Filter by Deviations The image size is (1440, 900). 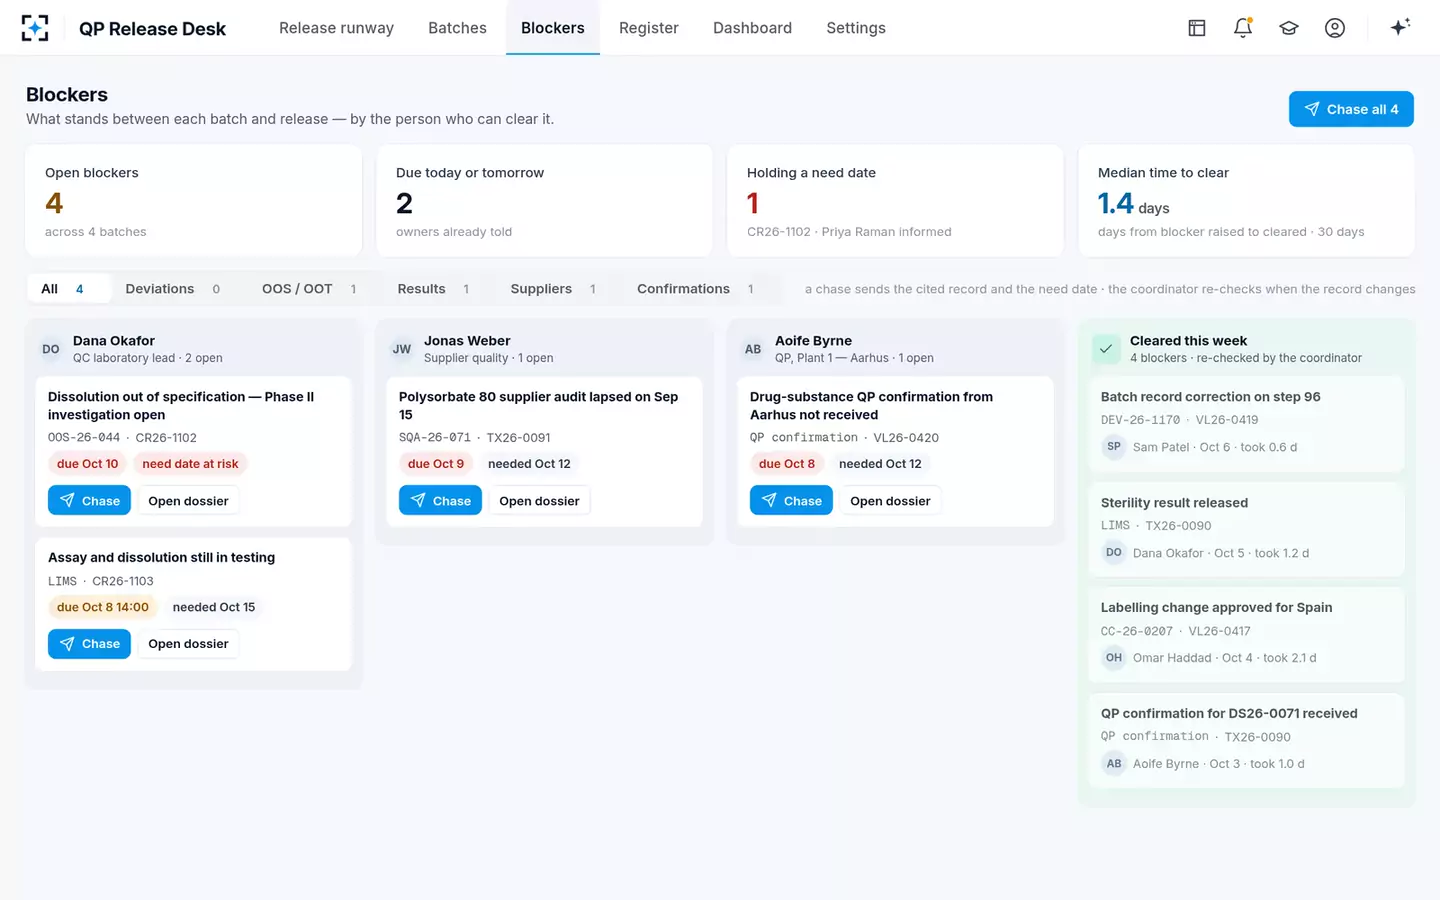point(172,289)
